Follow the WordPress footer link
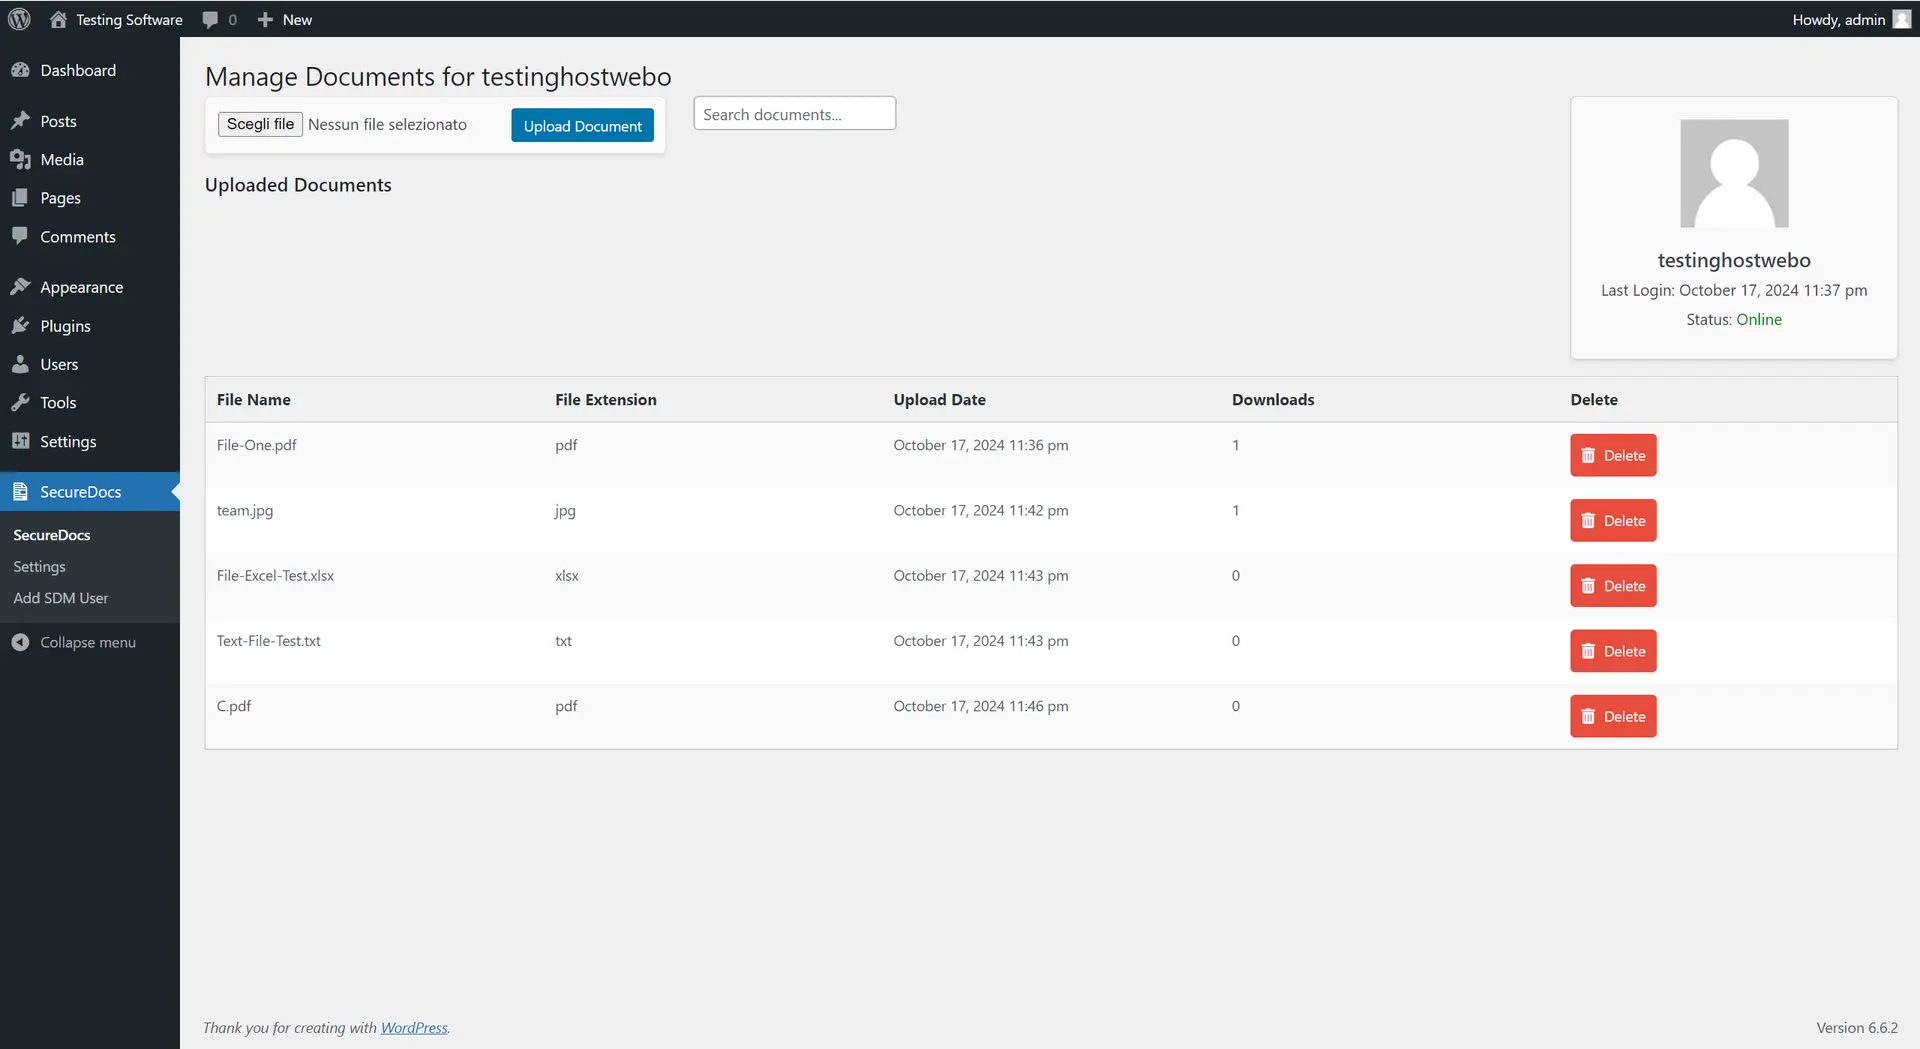1920x1049 pixels. click(x=414, y=1028)
